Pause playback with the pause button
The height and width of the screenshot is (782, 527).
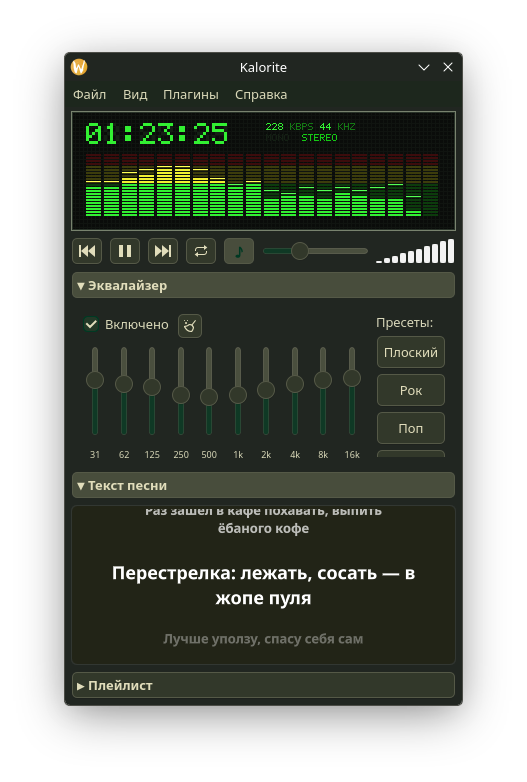point(125,251)
